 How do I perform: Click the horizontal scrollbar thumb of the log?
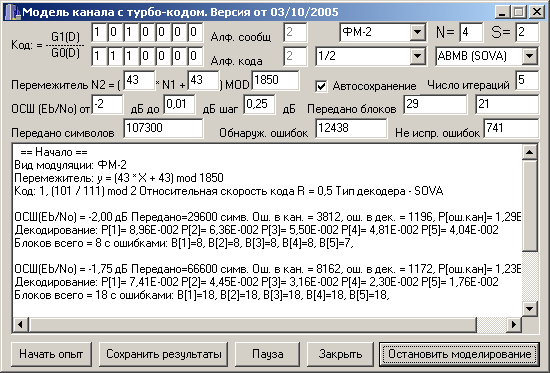point(253,325)
